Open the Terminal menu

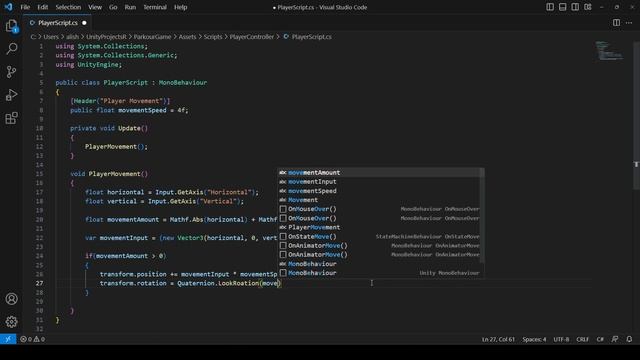155,7
